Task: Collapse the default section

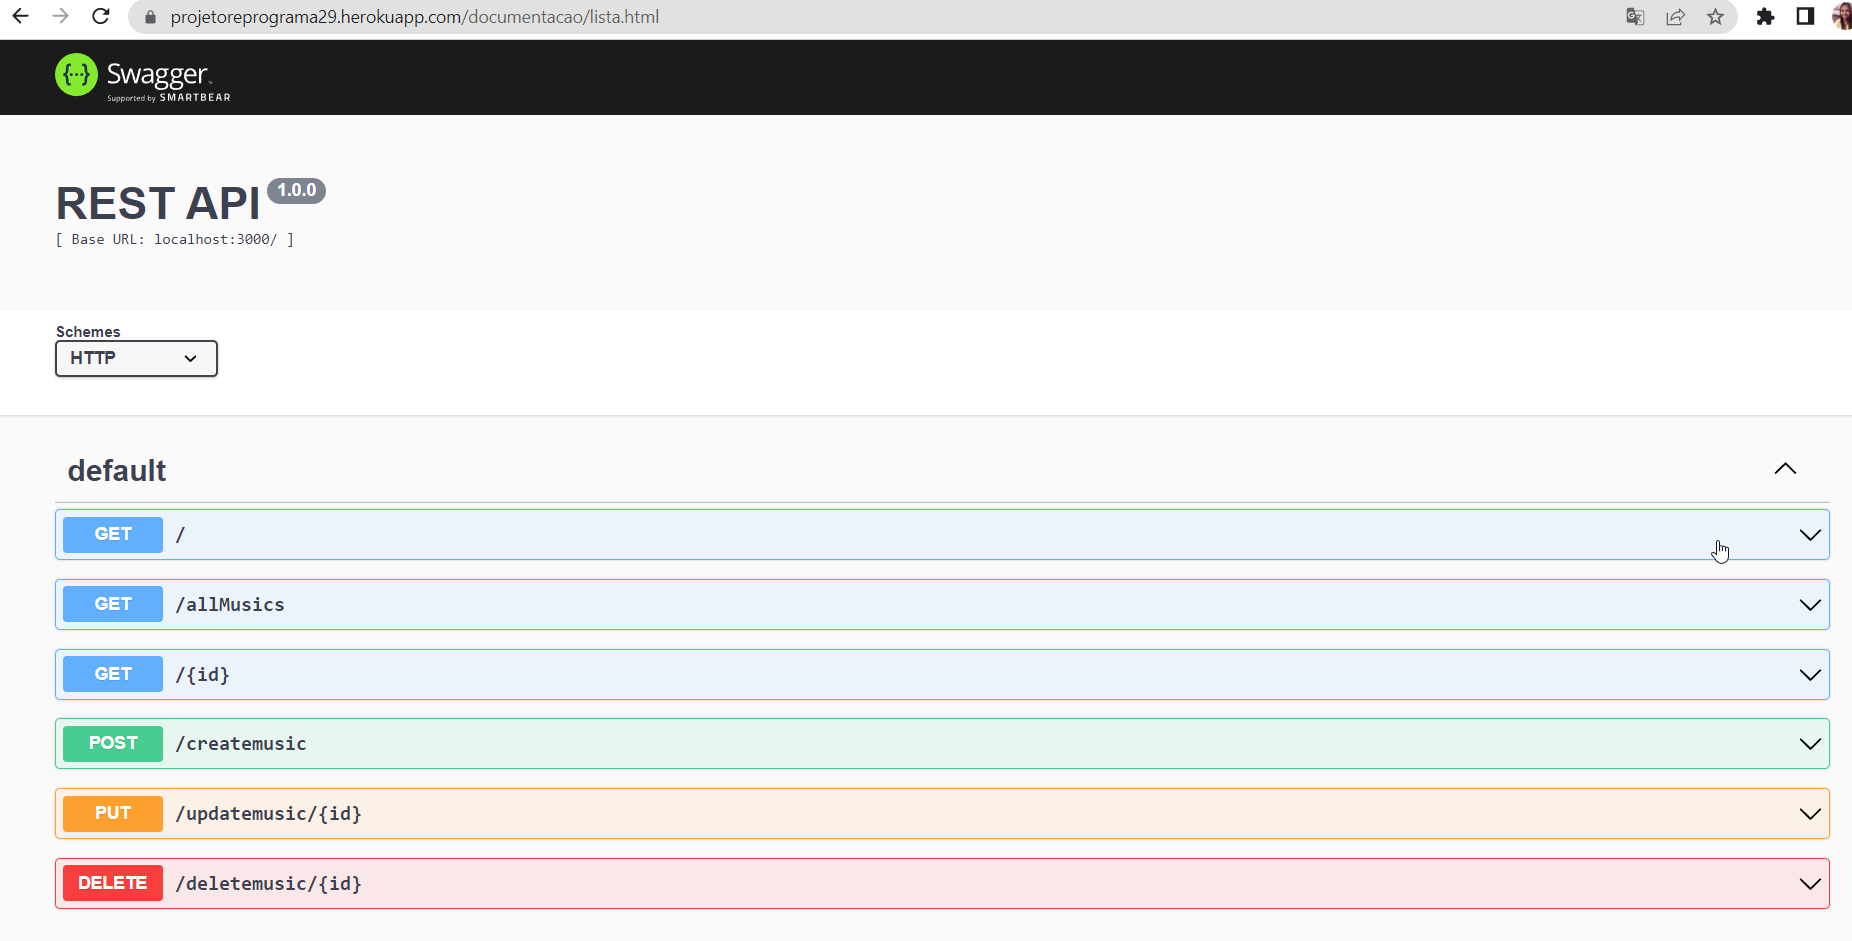Action: coord(1785,468)
